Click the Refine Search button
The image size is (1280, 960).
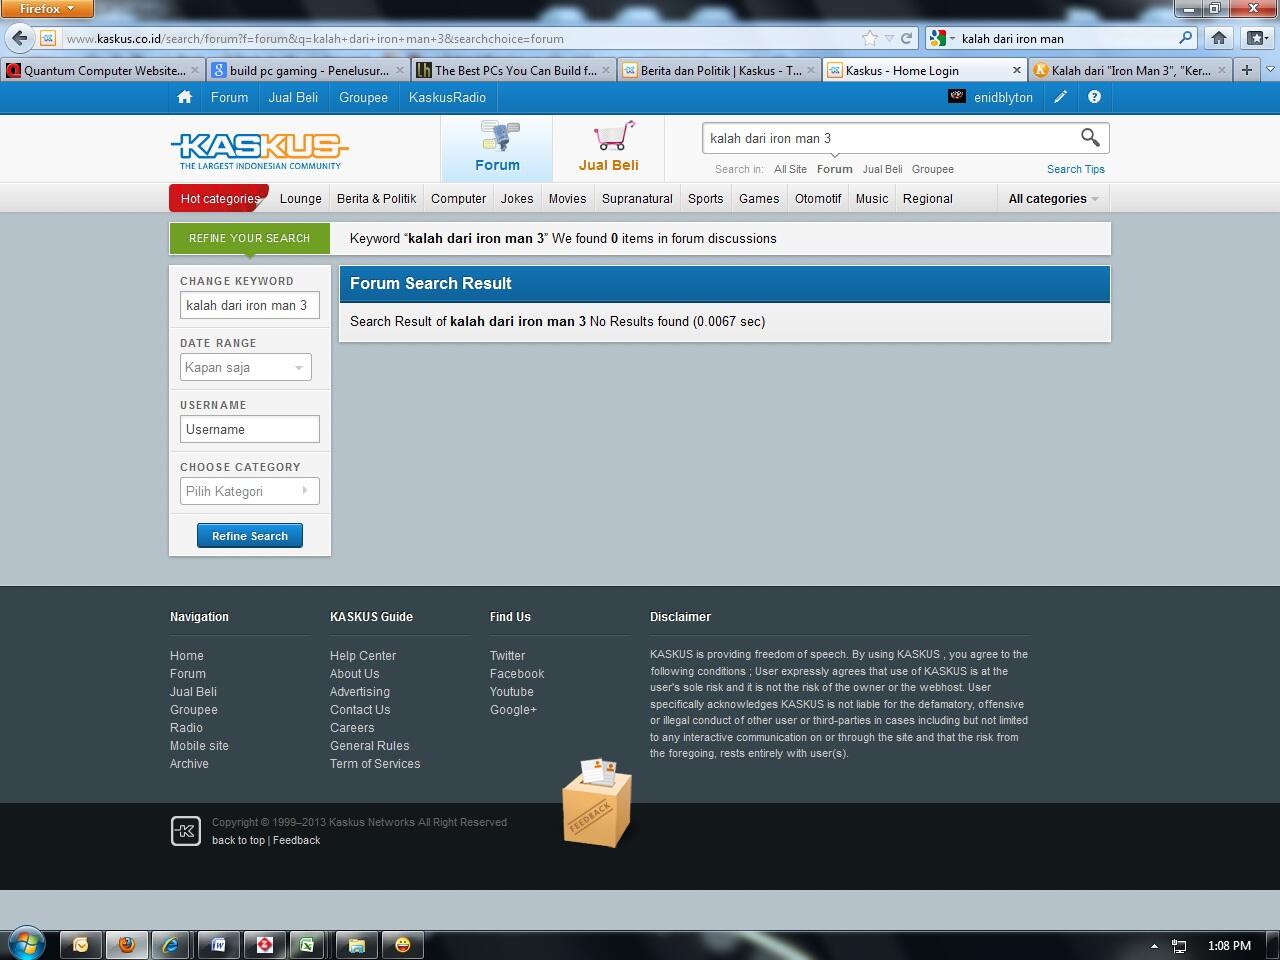(250, 536)
